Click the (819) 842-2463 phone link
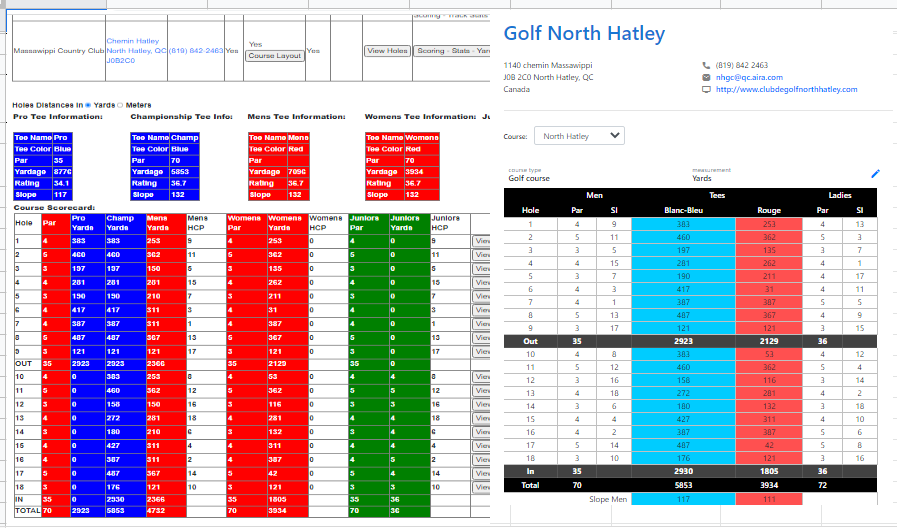The image size is (897, 528). 196,51
